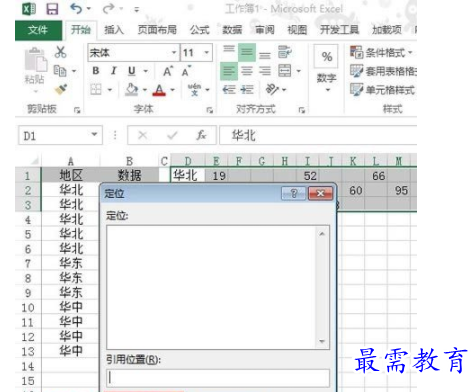Click the 引用位置 reference input field
The height and width of the screenshot is (392, 476).
click(218, 378)
